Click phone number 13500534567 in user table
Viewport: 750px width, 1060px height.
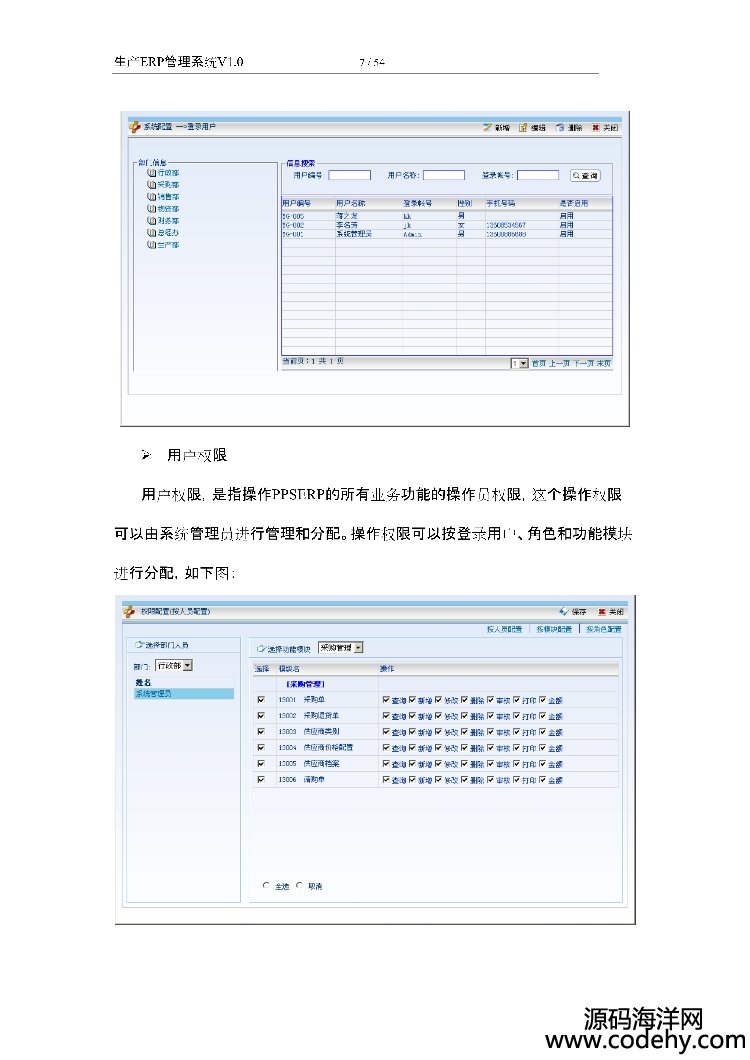coord(506,225)
